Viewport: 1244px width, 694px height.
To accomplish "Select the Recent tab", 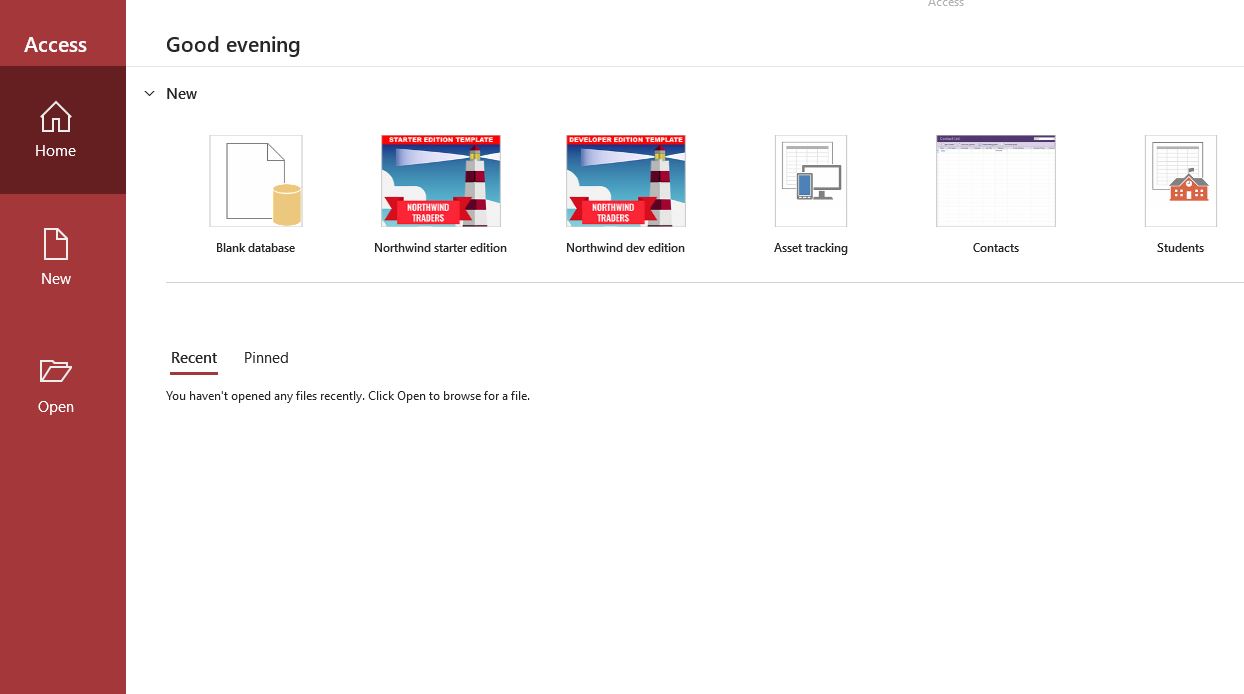I will (193, 358).
